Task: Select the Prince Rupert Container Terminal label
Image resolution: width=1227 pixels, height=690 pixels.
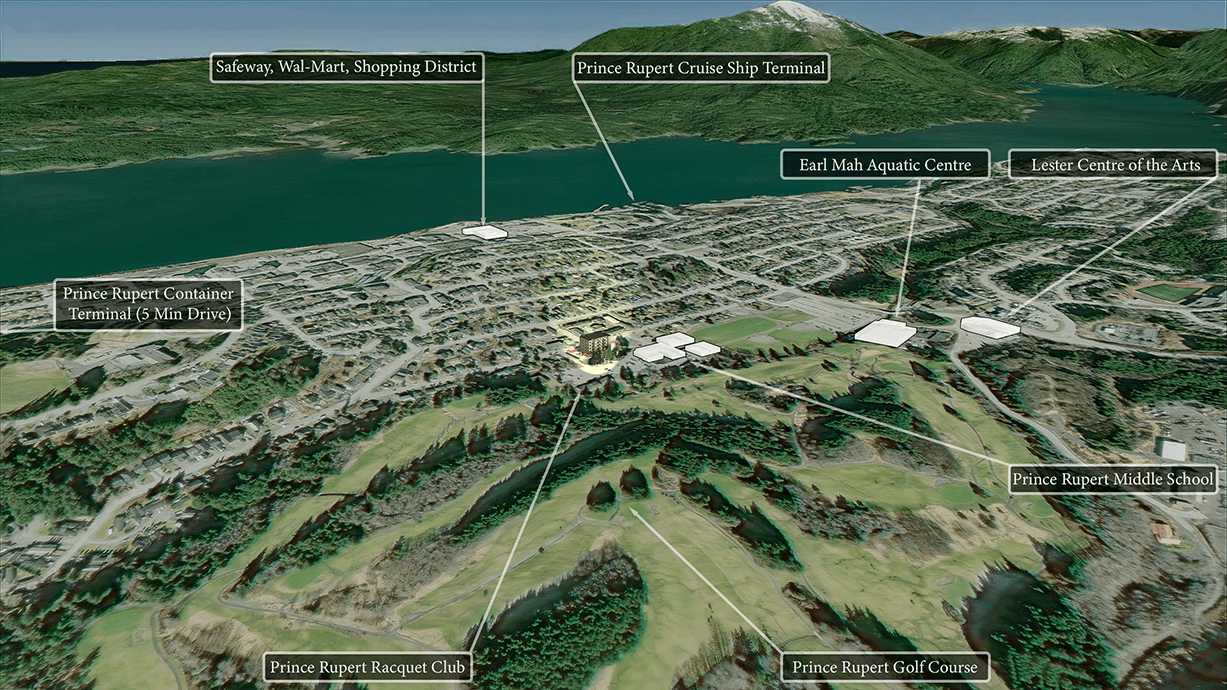Action: click(148, 305)
